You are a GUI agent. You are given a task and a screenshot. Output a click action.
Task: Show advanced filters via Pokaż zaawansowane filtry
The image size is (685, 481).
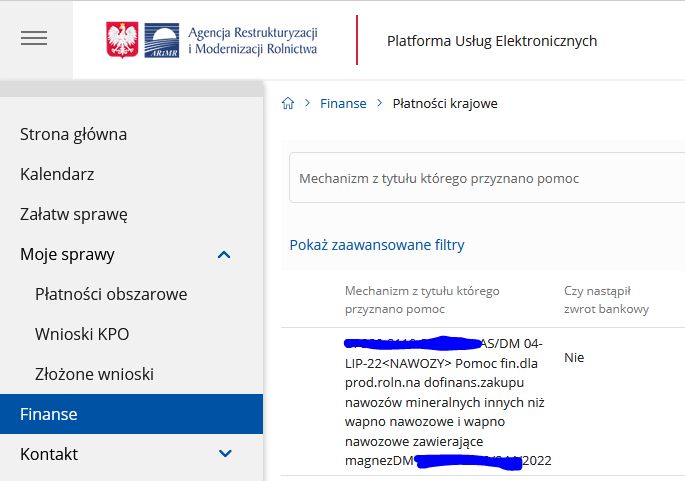point(377,245)
